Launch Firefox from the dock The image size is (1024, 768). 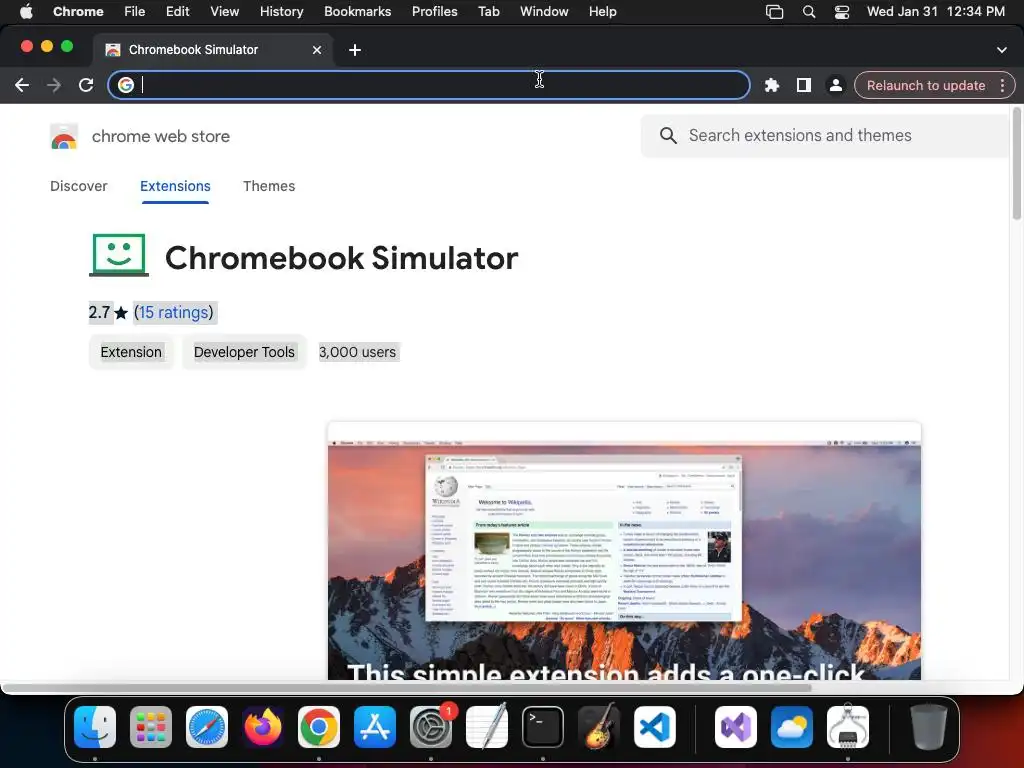point(263,727)
